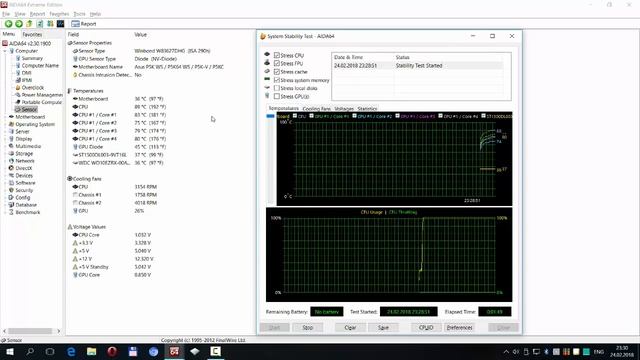Collapse the Computer tree node

[x=5, y=51]
